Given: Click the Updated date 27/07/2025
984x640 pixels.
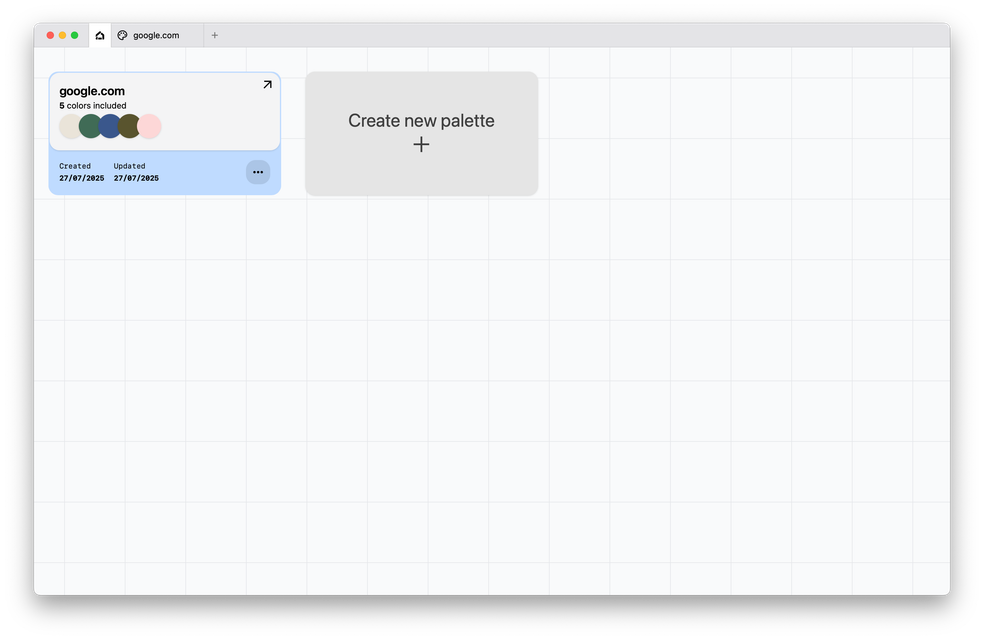Looking at the screenshot, I should (x=136, y=178).
